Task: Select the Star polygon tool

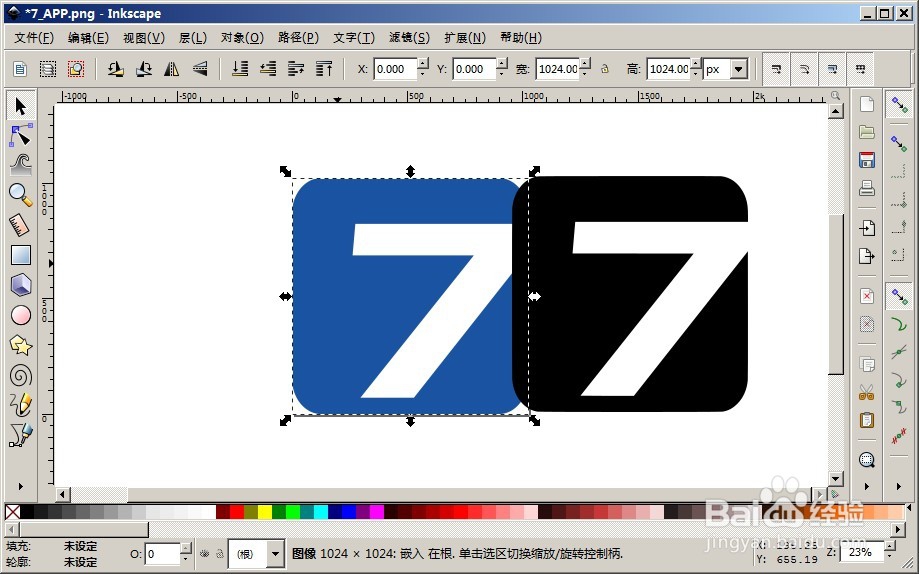Action: tap(21, 345)
